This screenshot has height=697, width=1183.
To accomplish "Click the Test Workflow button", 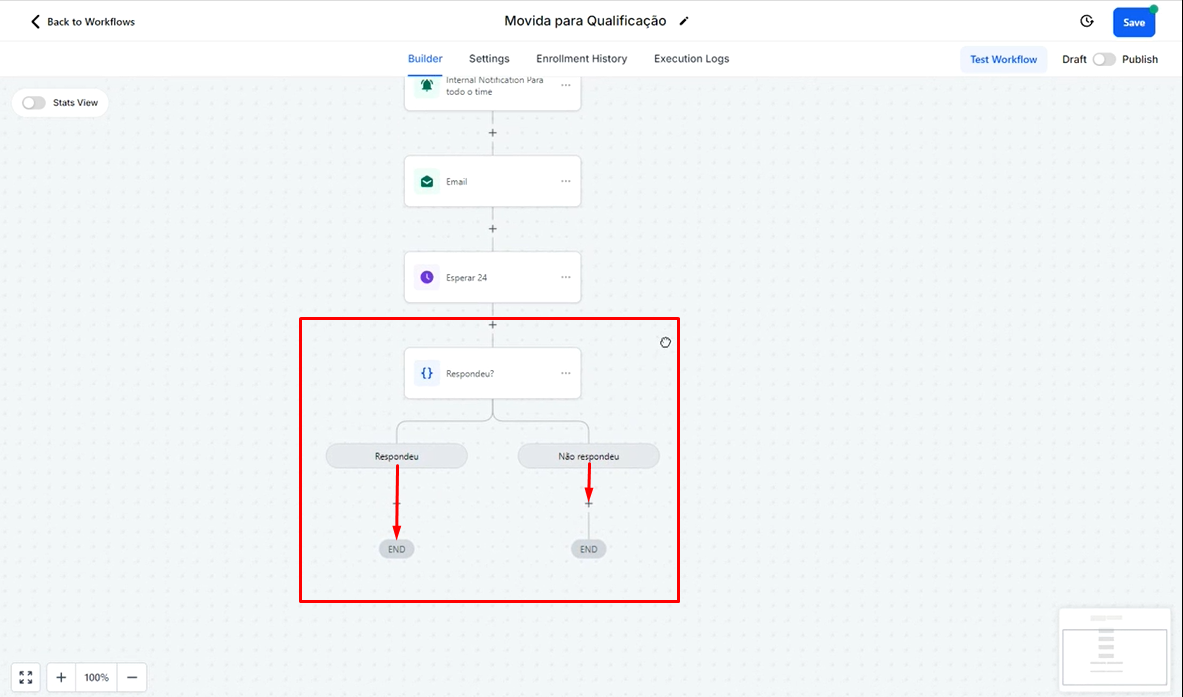I will point(1003,59).
